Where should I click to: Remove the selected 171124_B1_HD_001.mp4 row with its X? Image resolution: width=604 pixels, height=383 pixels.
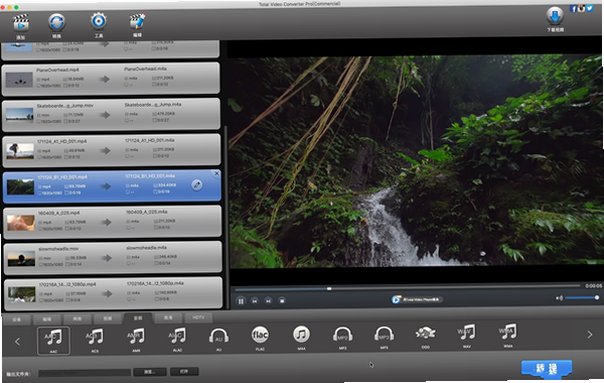[217, 174]
